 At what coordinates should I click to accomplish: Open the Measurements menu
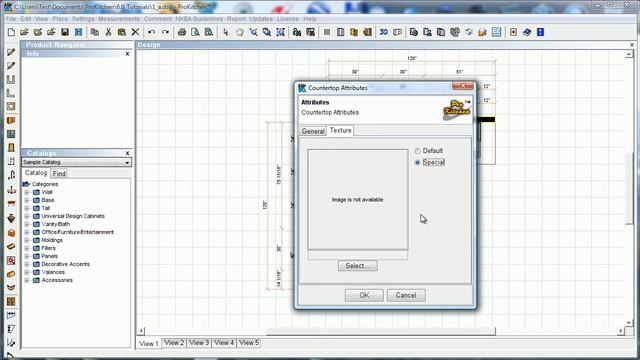pyautogui.click(x=119, y=19)
